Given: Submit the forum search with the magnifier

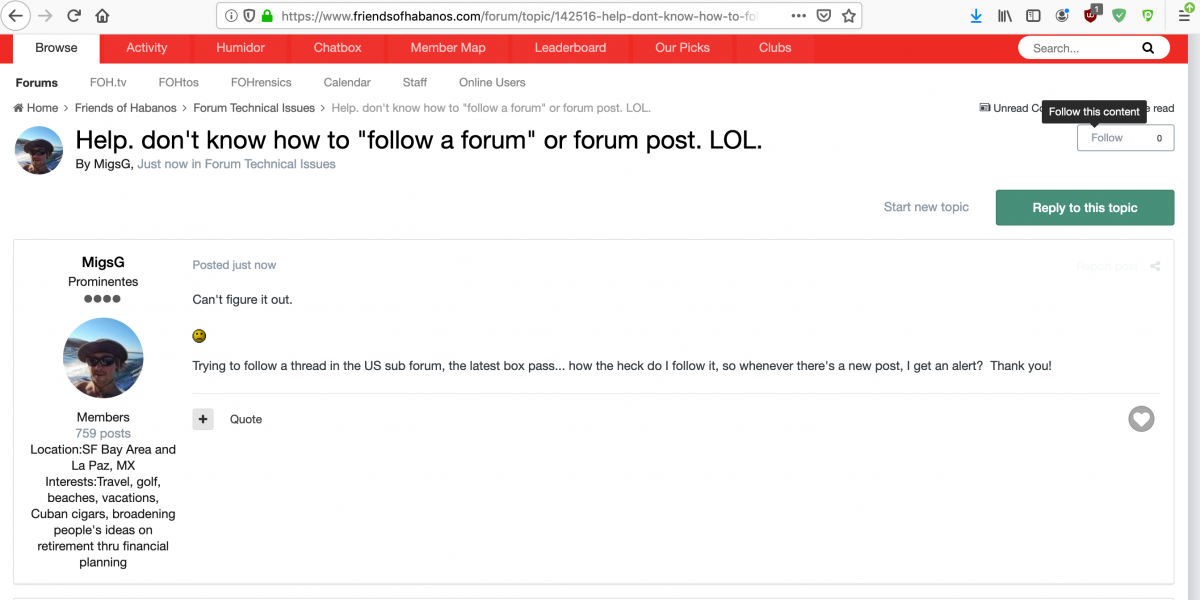Looking at the screenshot, I should [1148, 48].
